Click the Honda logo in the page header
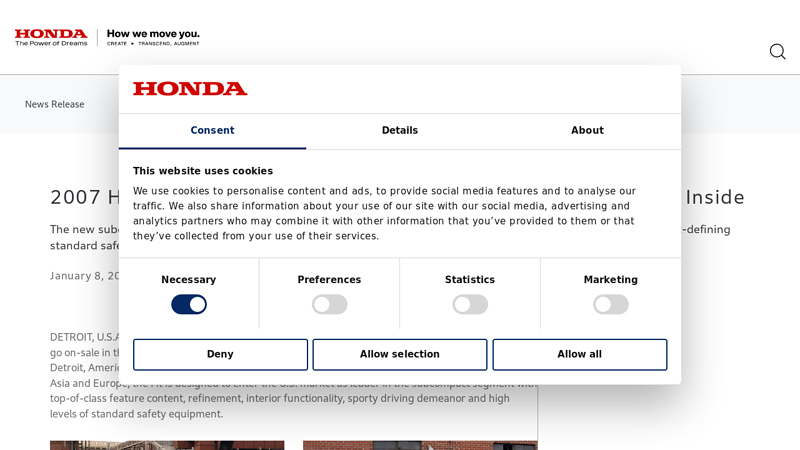 (51, 37)
